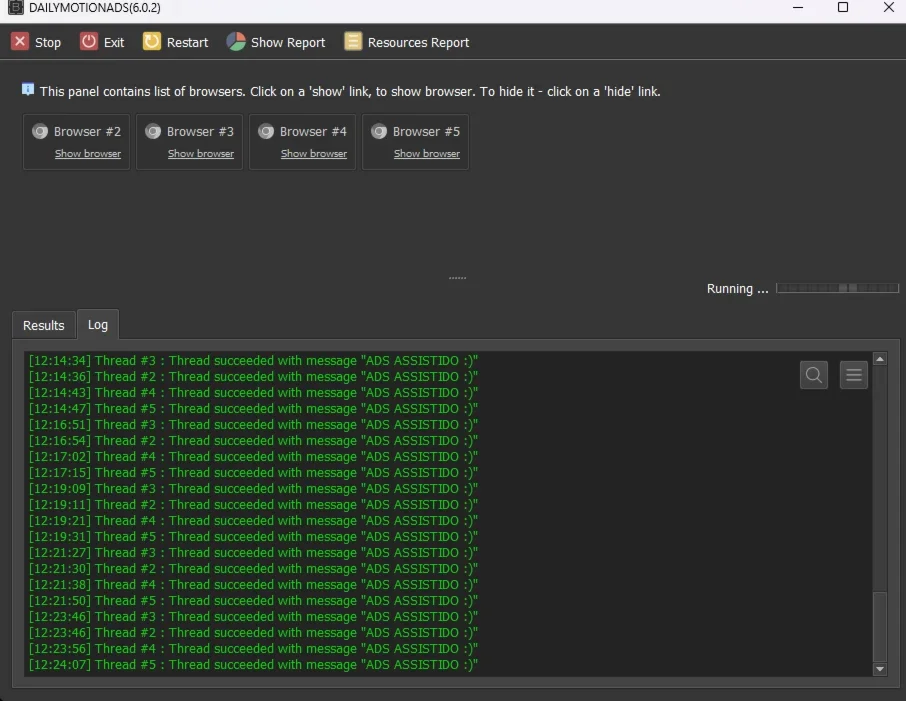Viewport: 906px width, 701px height.
Task: Click the yellow Restart icon
Action: (152, 42)
